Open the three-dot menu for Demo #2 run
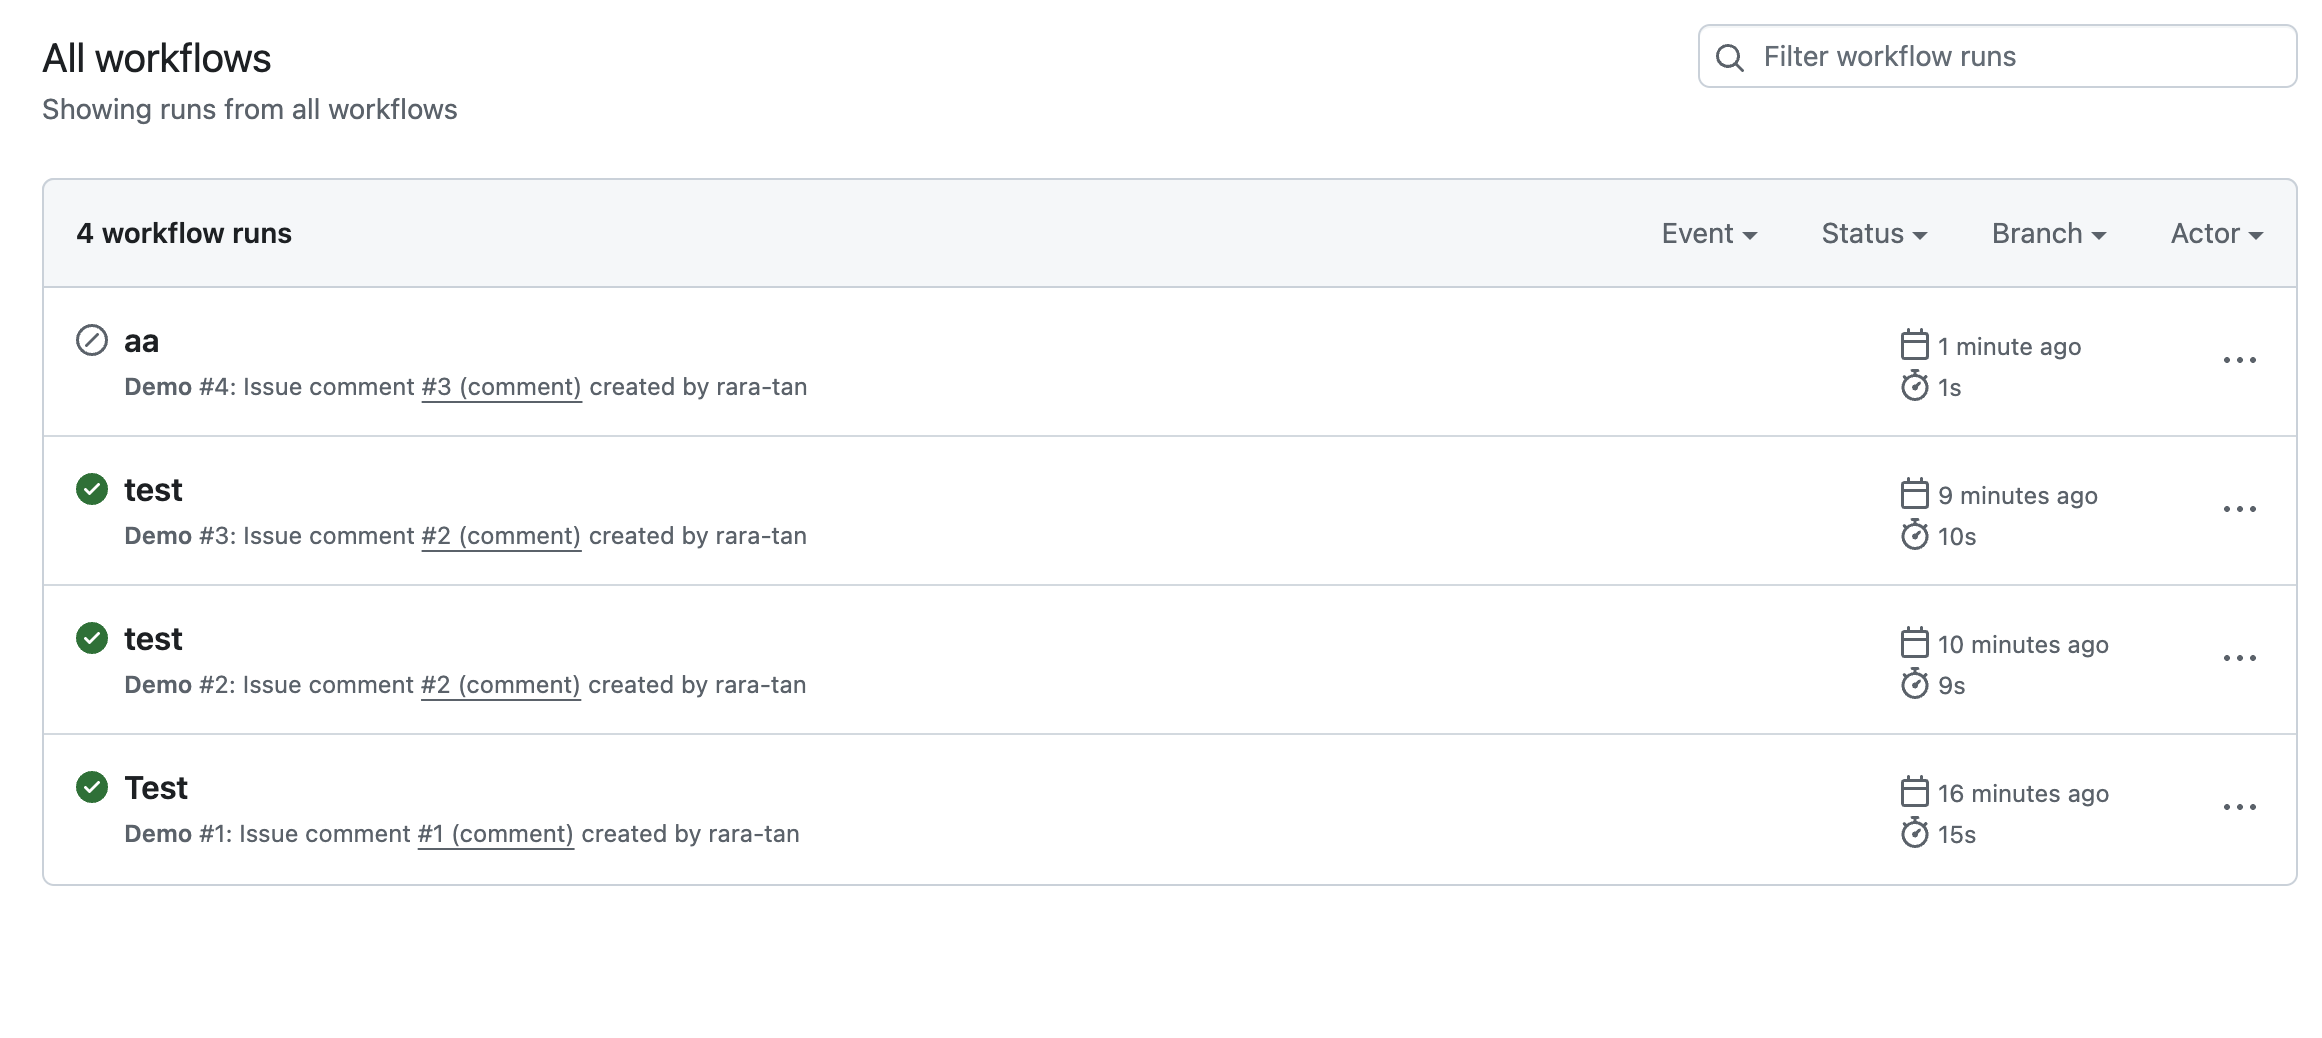The image size is (2322, 1038). (x=2239, y=658)
